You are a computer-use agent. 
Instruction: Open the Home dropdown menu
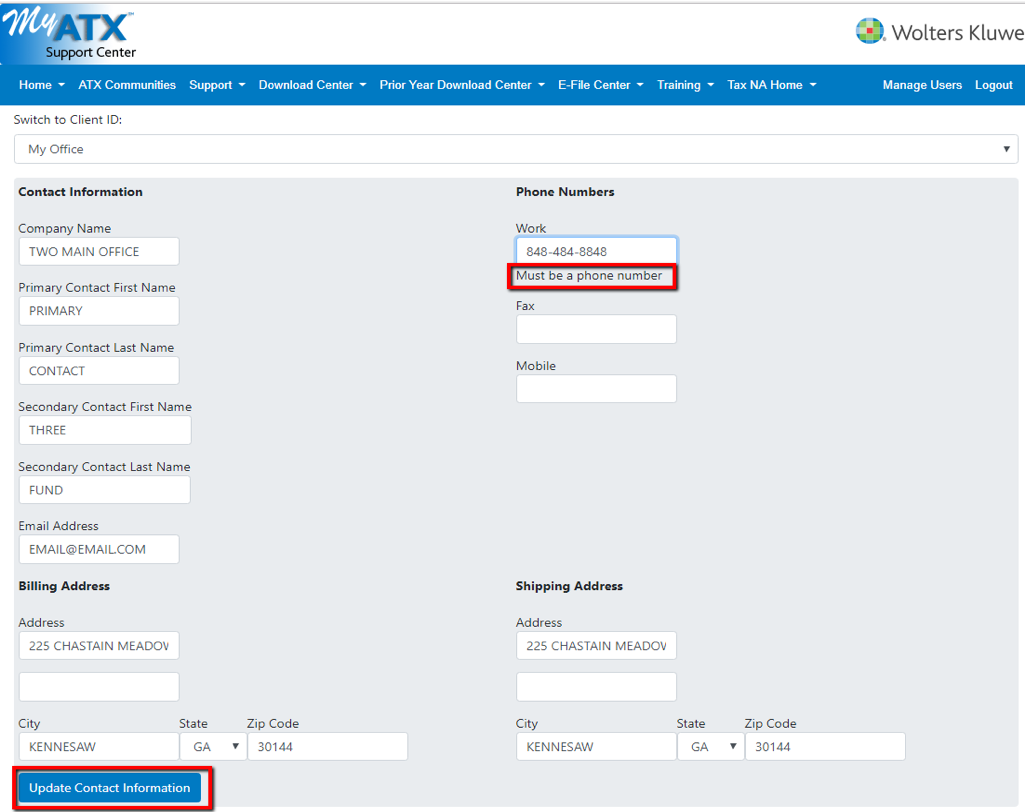click(x=41, y=85)
